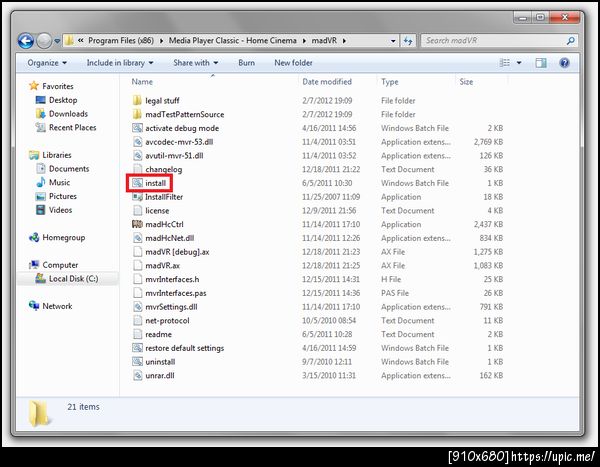This screenshot has width=600, height=467.
Task: Expand the address bar history dropdown
Action: pos(393,41)
